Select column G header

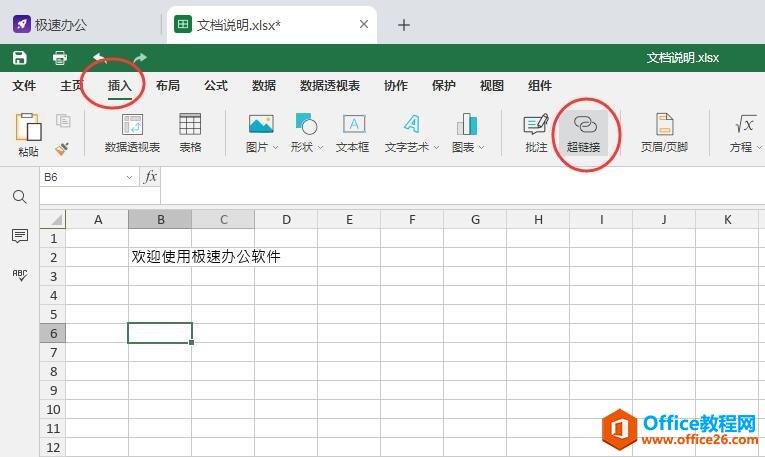tap(475, 219)
